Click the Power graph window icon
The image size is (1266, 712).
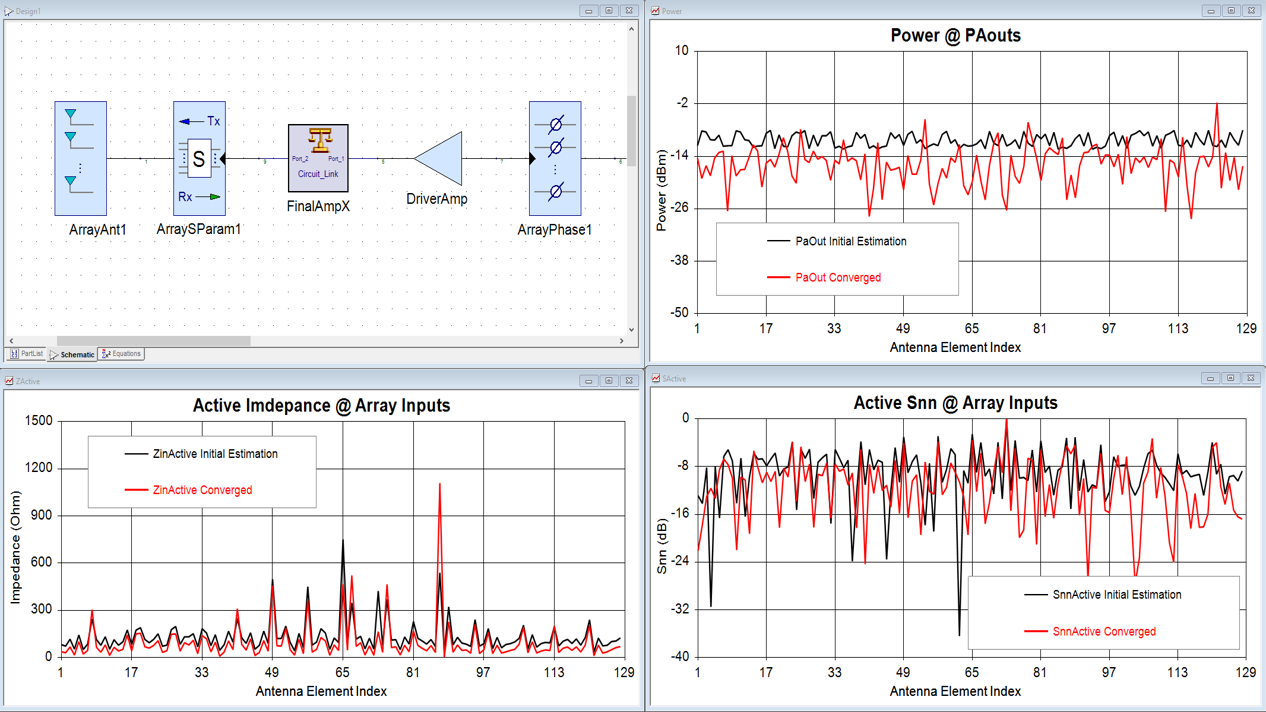656,11
